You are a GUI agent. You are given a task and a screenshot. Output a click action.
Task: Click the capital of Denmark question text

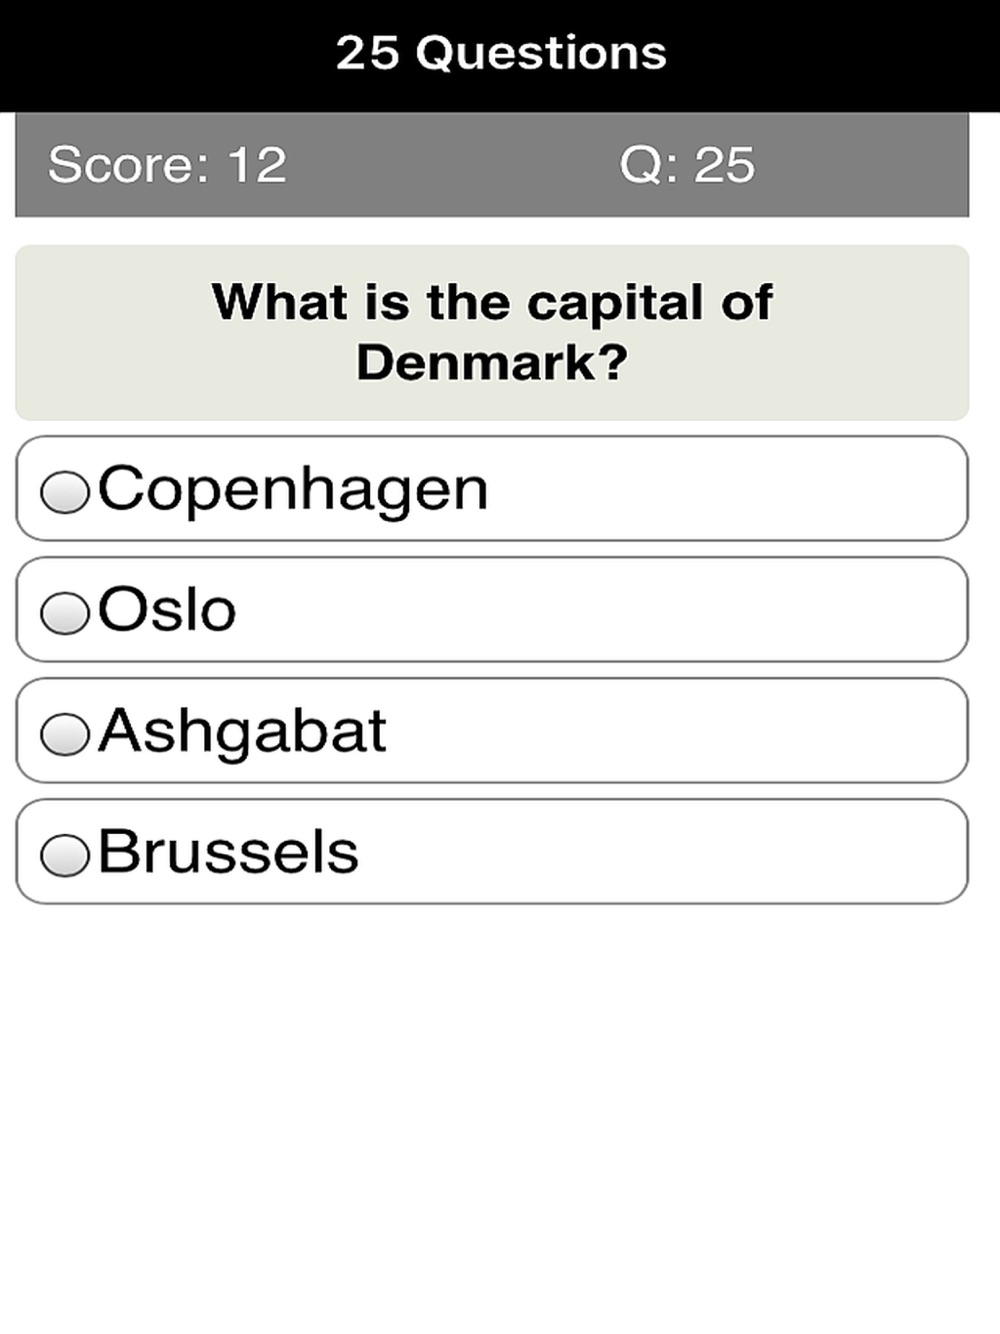tap(492, 332)
